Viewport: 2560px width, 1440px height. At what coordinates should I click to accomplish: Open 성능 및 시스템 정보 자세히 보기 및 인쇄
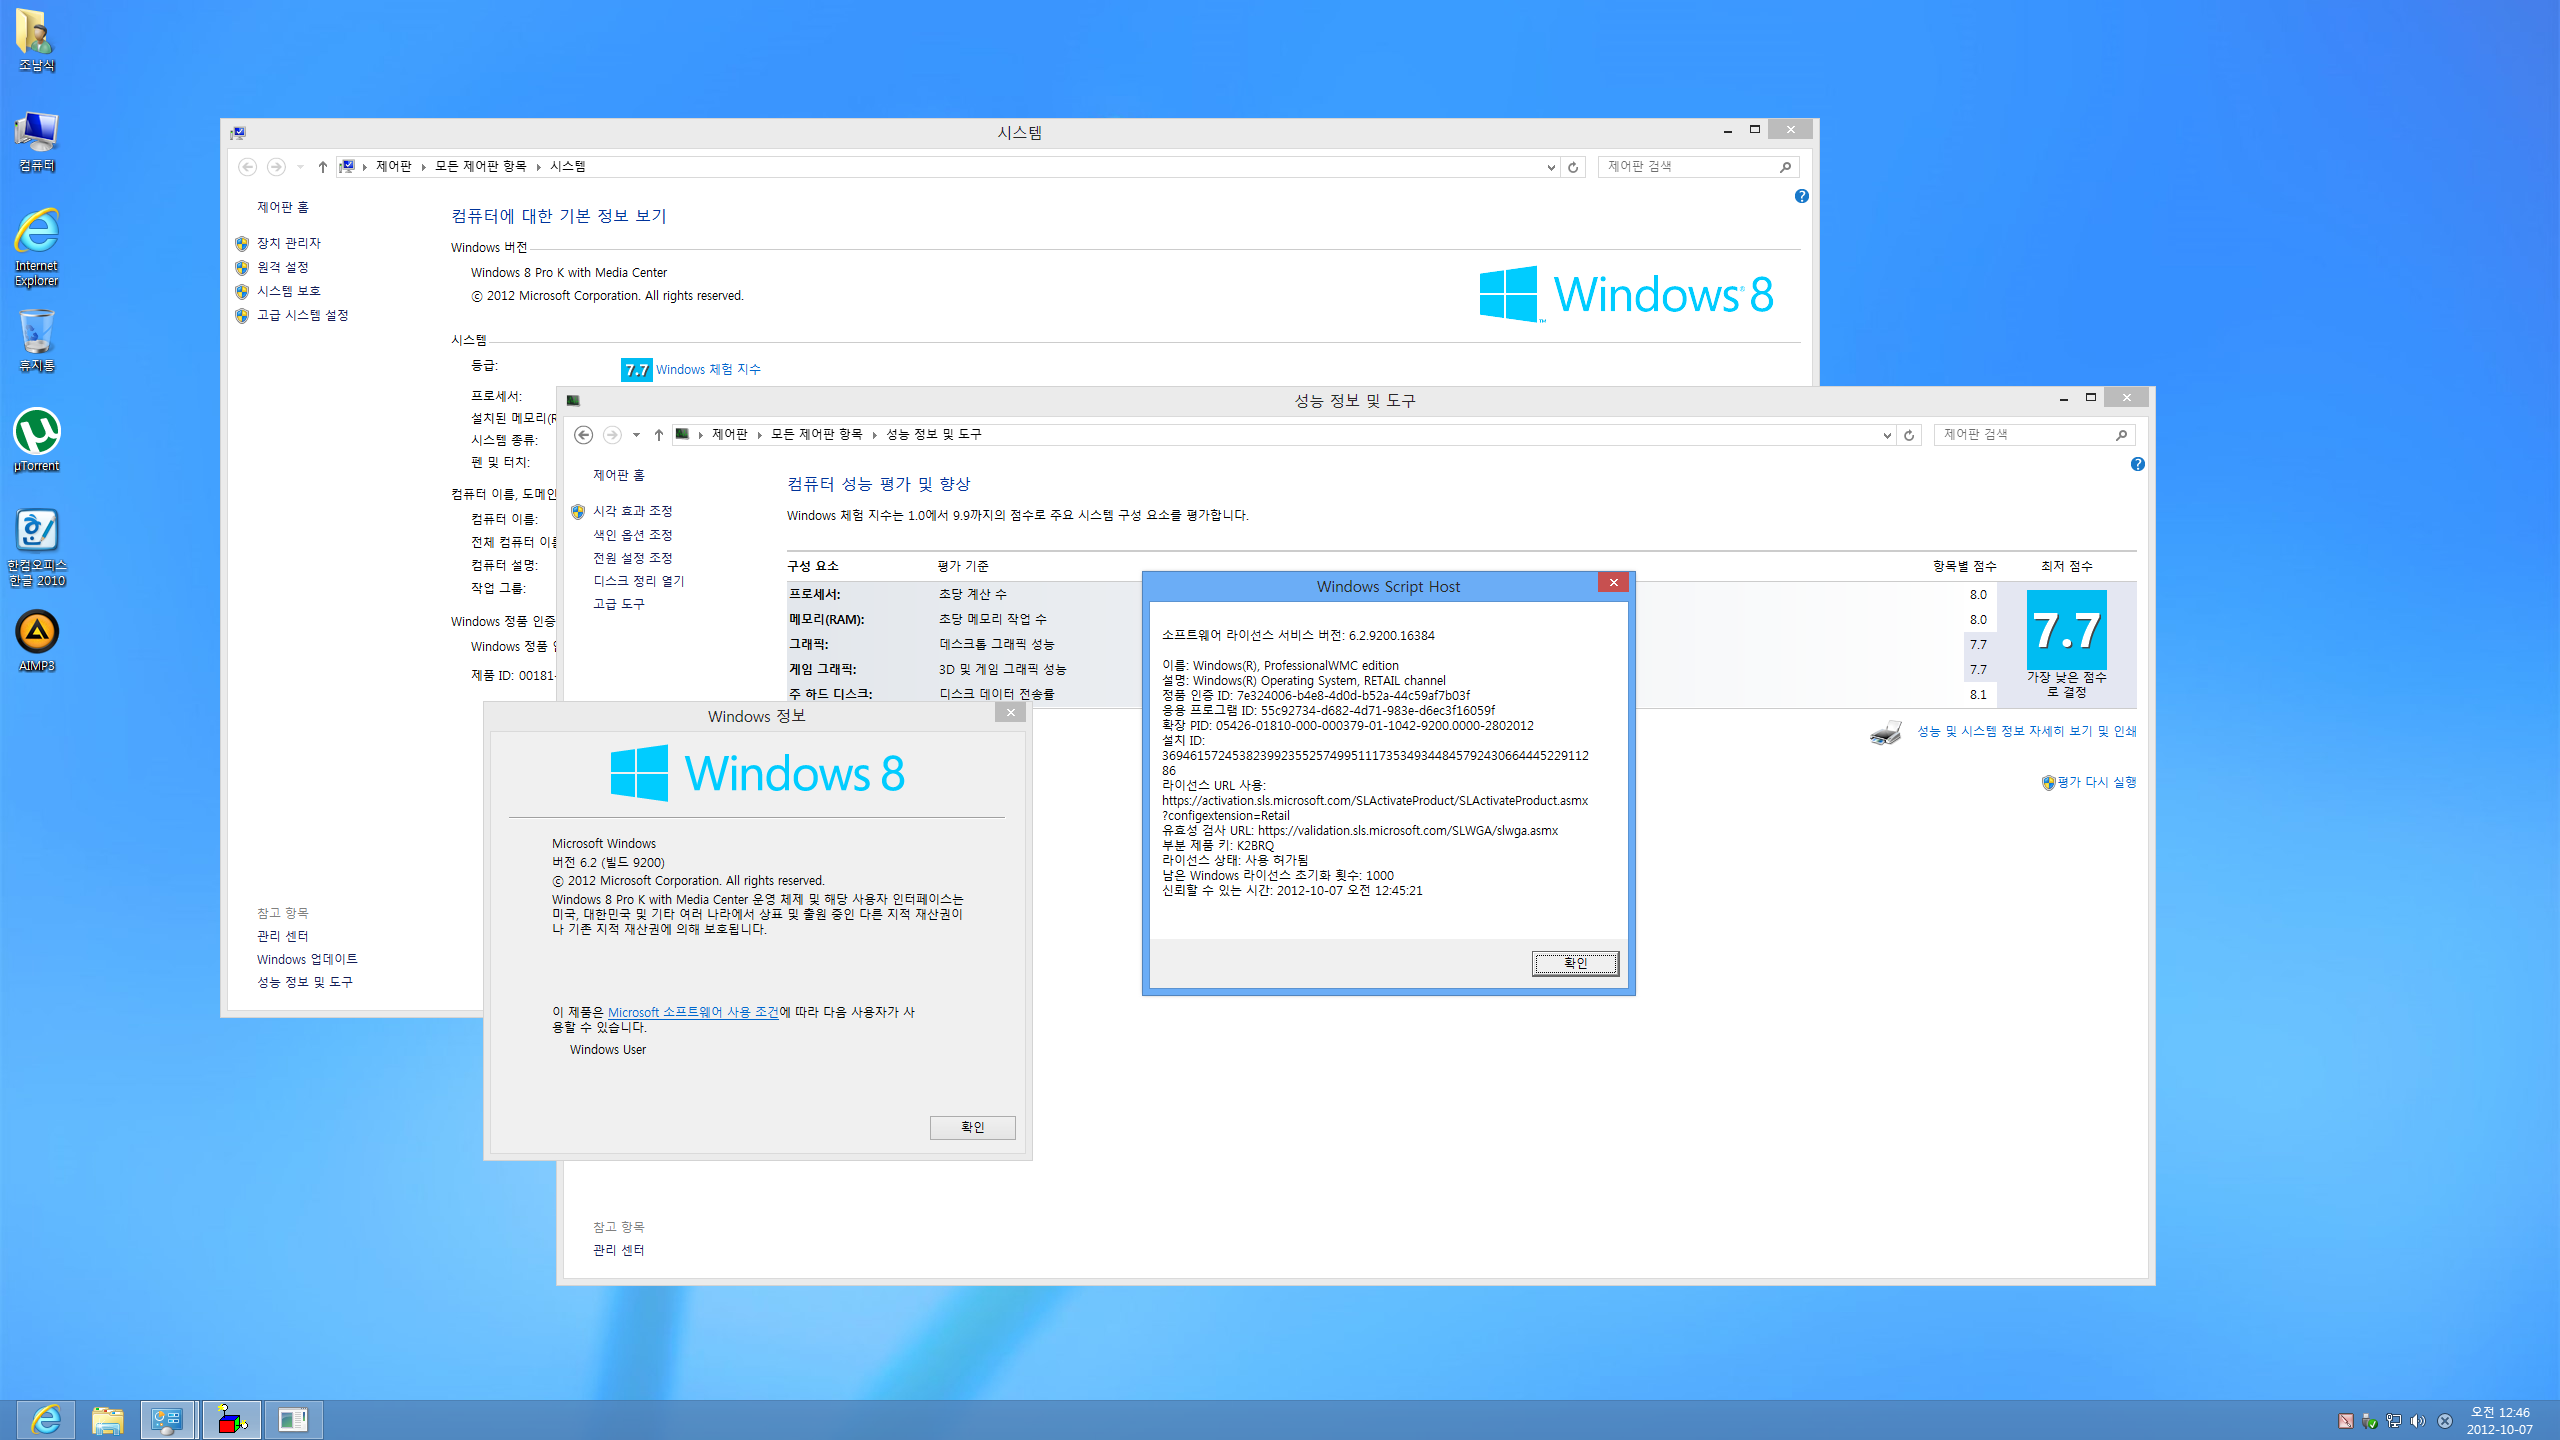2026,732
